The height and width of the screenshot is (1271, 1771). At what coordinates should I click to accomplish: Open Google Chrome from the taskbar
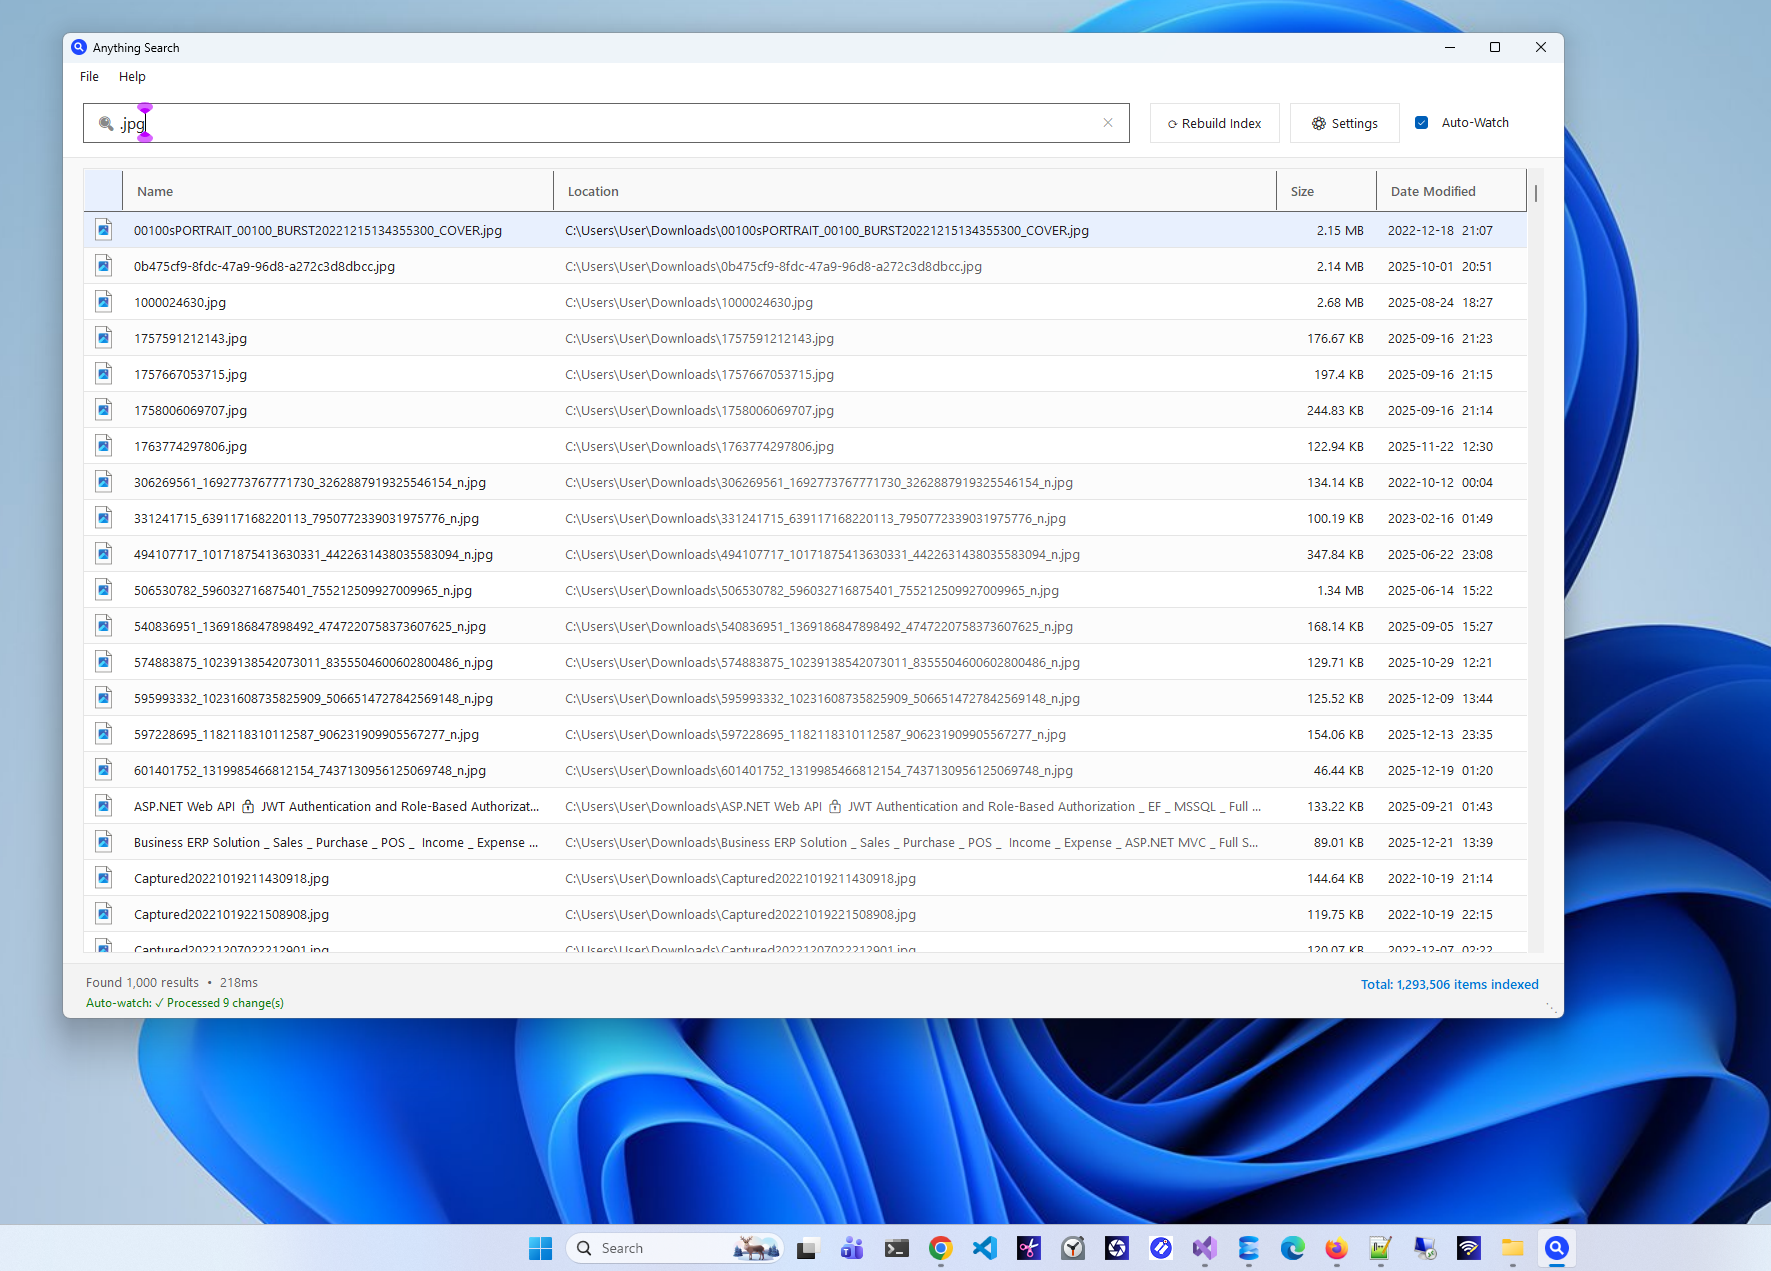(939, 1248)
